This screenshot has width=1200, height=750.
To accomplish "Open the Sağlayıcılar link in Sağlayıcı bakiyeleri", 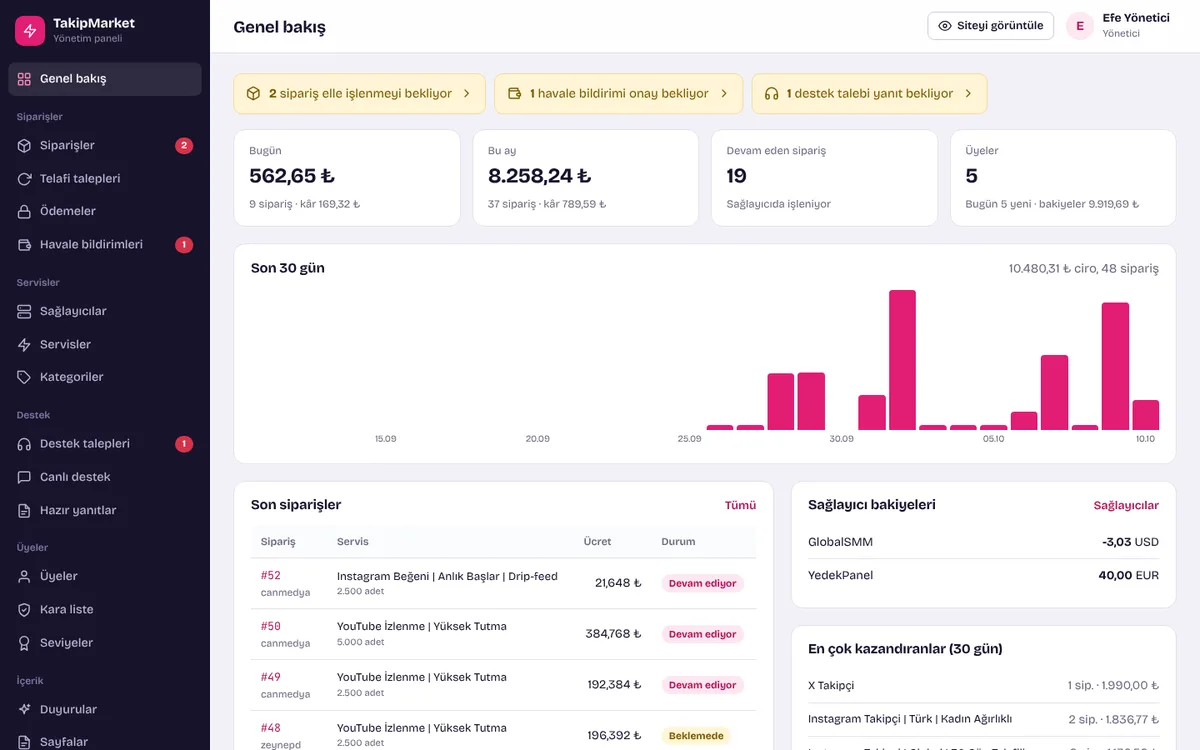I will point(1126,505).
